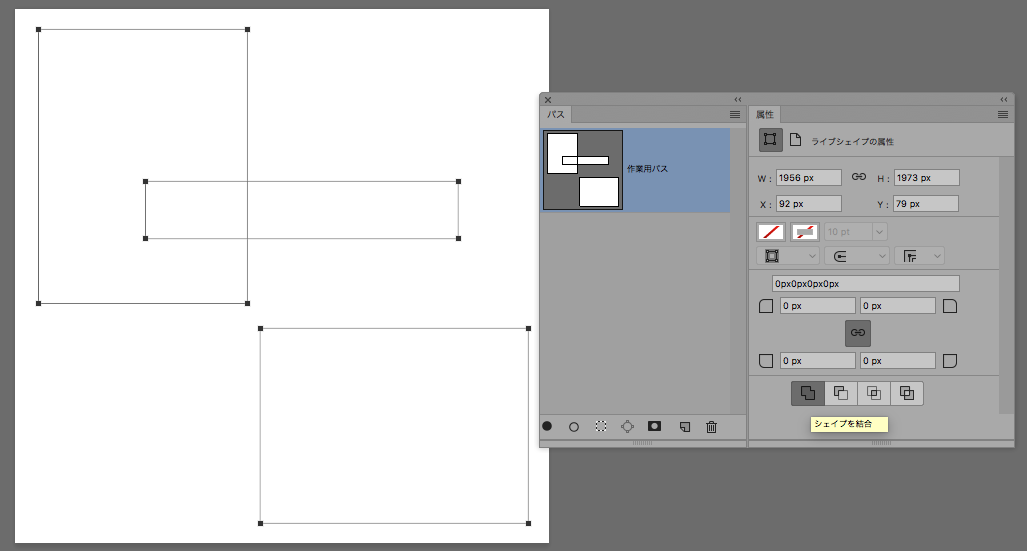Load path as selection icon

(x=601, y=427)
